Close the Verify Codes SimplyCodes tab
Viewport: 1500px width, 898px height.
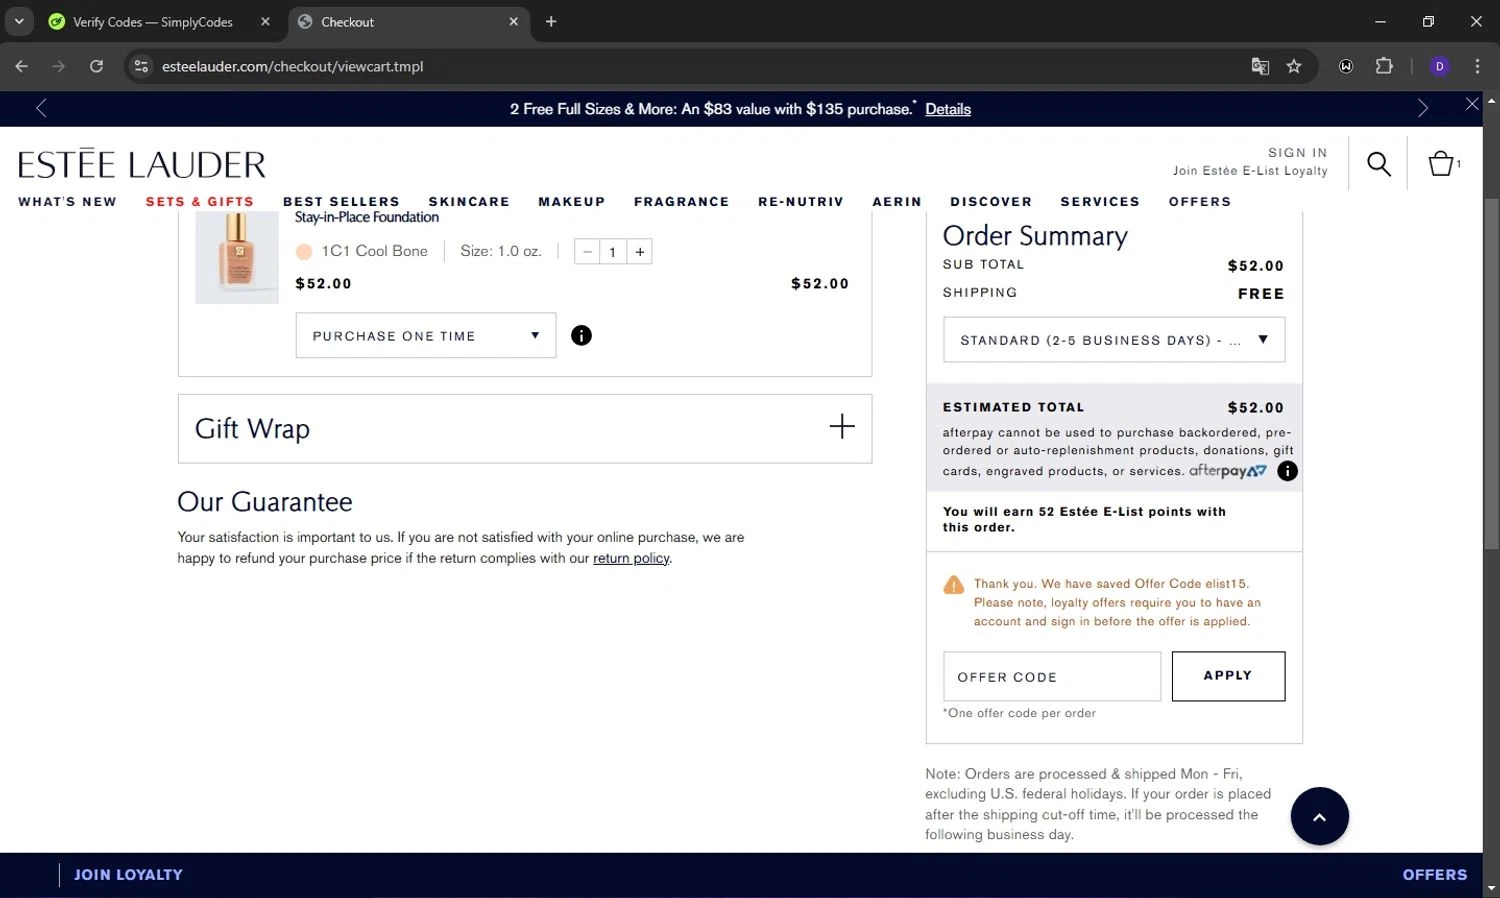tap(265, 21)
